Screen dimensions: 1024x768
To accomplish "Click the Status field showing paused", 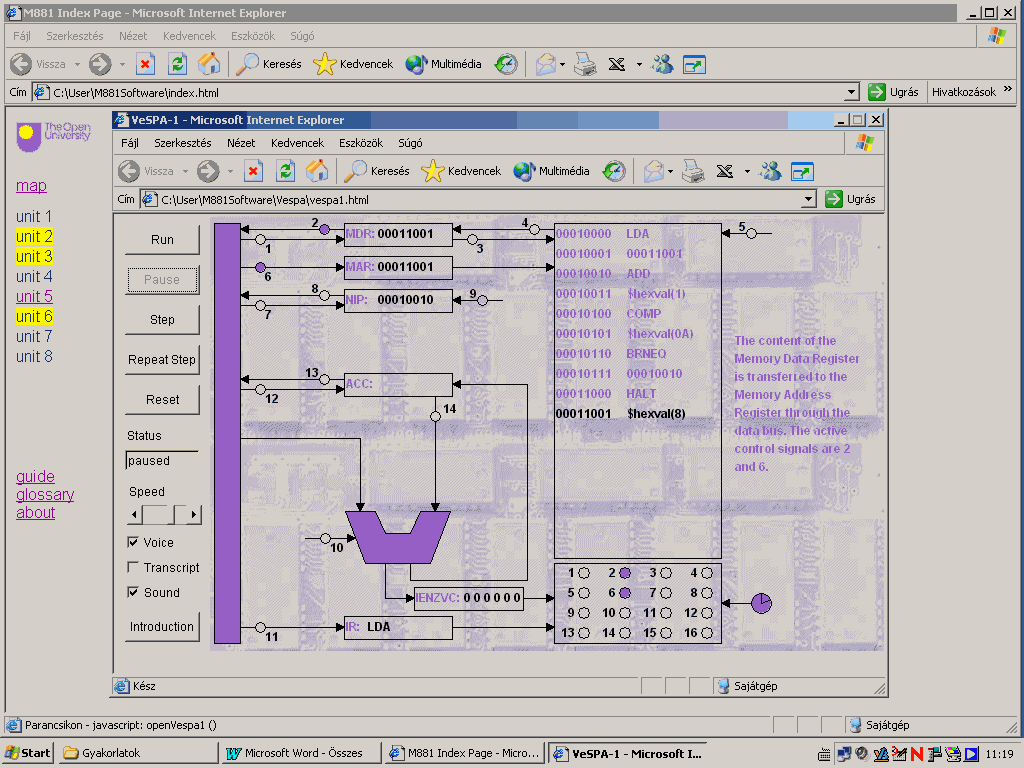I will (161, 460).
